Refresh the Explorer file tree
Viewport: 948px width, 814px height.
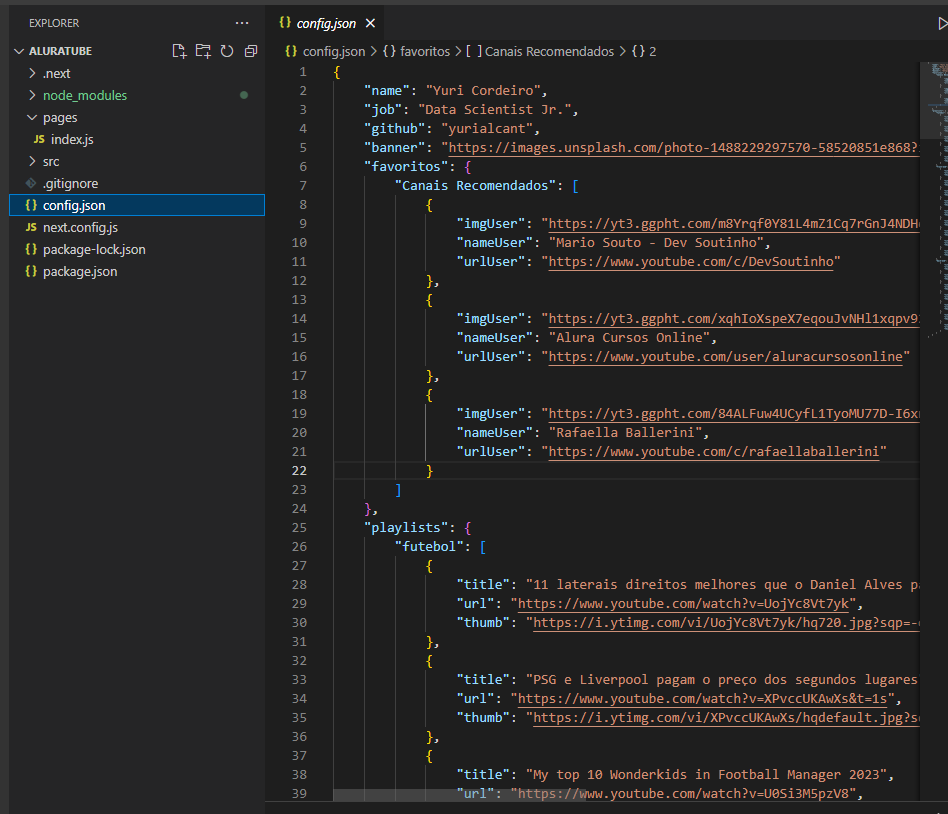coord(227,50)
